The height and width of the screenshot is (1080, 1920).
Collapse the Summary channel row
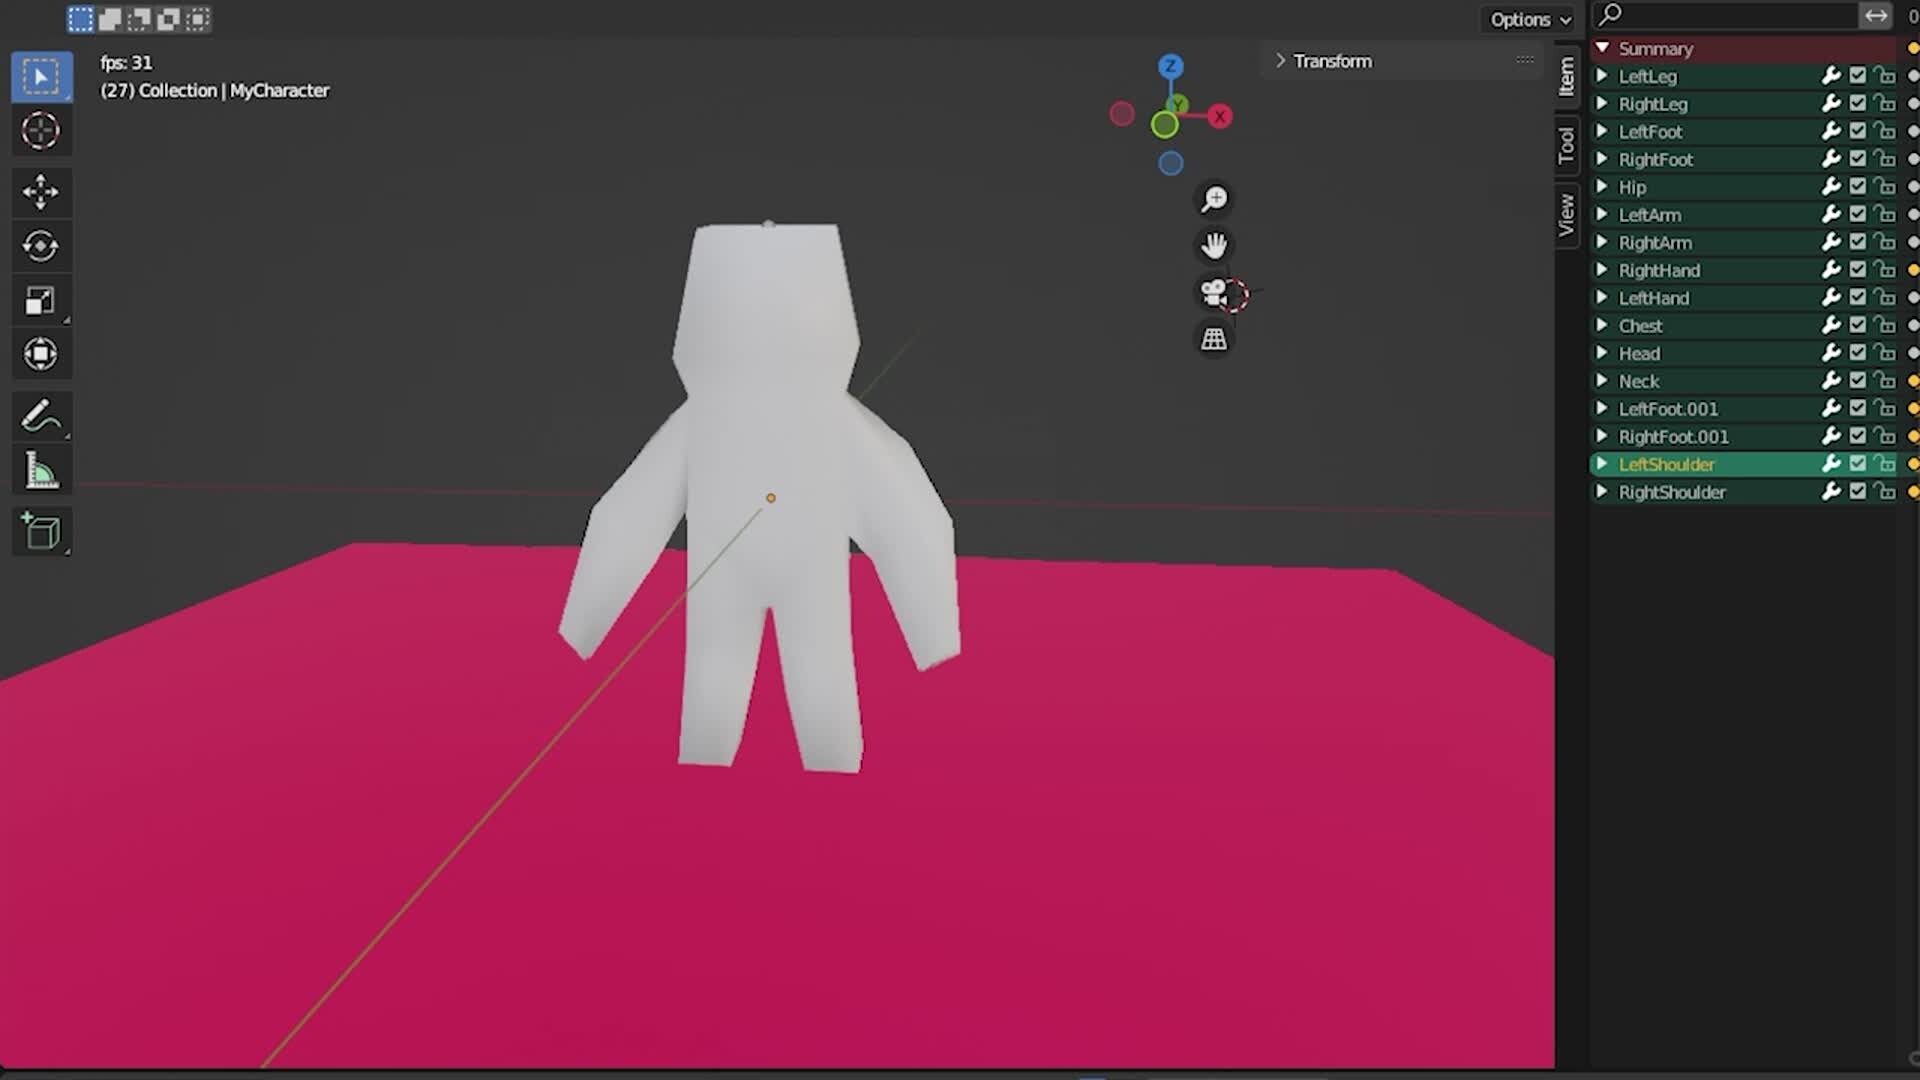pos(1602,48)
